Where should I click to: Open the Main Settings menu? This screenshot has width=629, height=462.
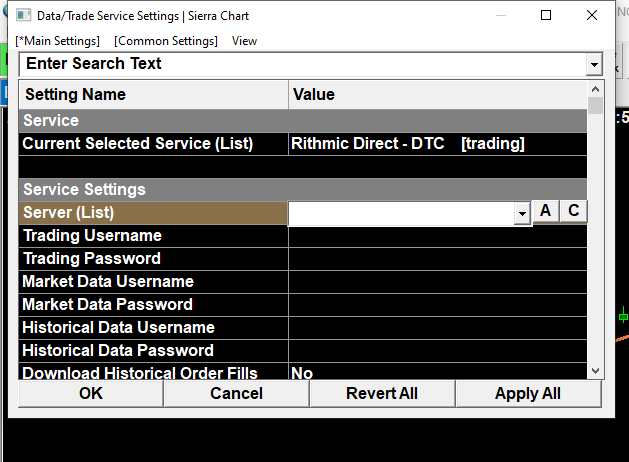tap(58, 41)
